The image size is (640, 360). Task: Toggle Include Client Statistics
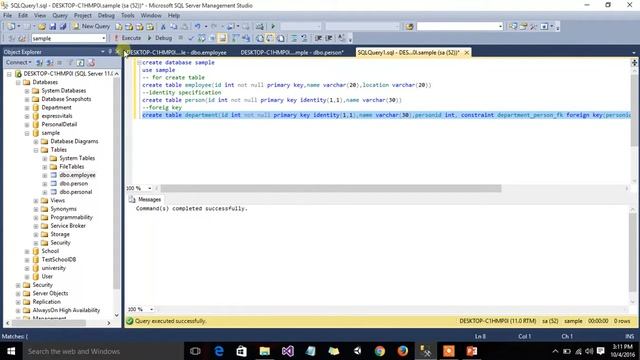pyautogui.click(x=246, y=38)
